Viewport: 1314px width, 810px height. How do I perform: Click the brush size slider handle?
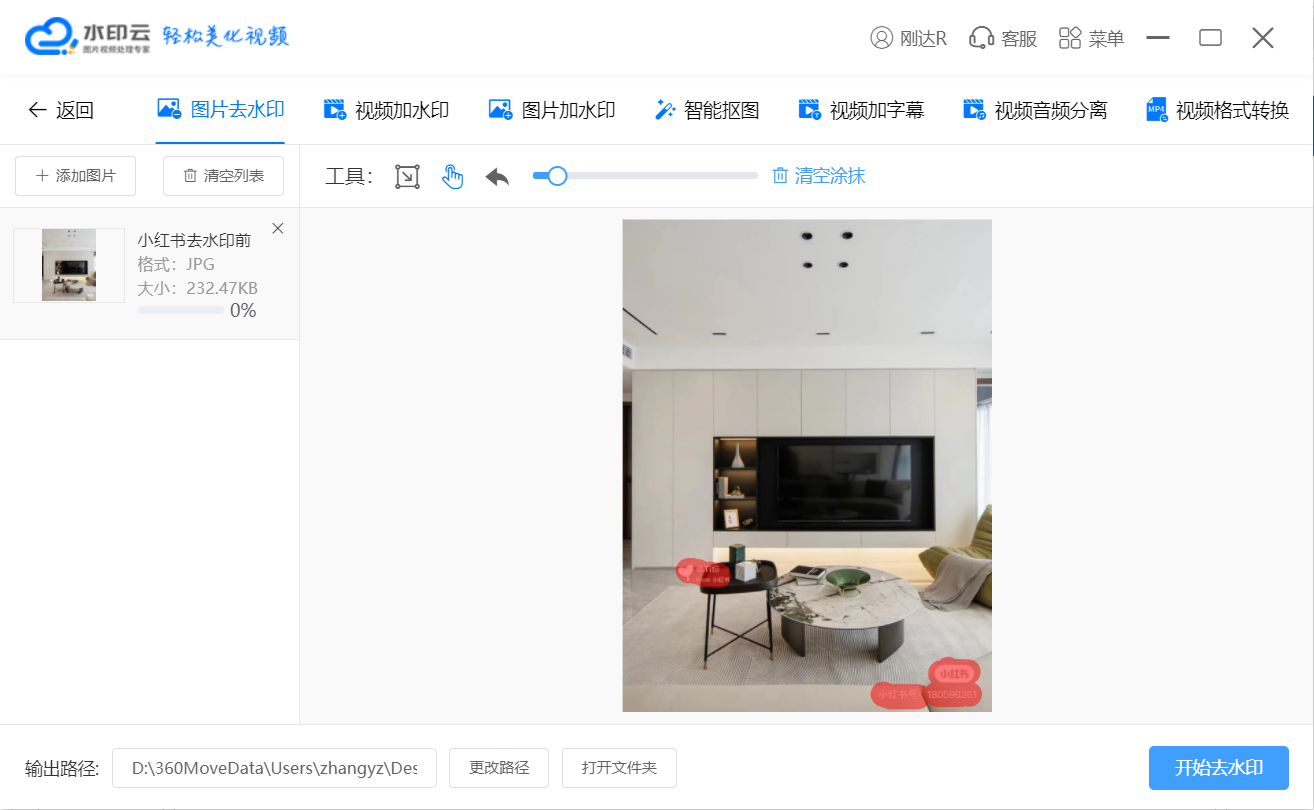click(557, 176)
